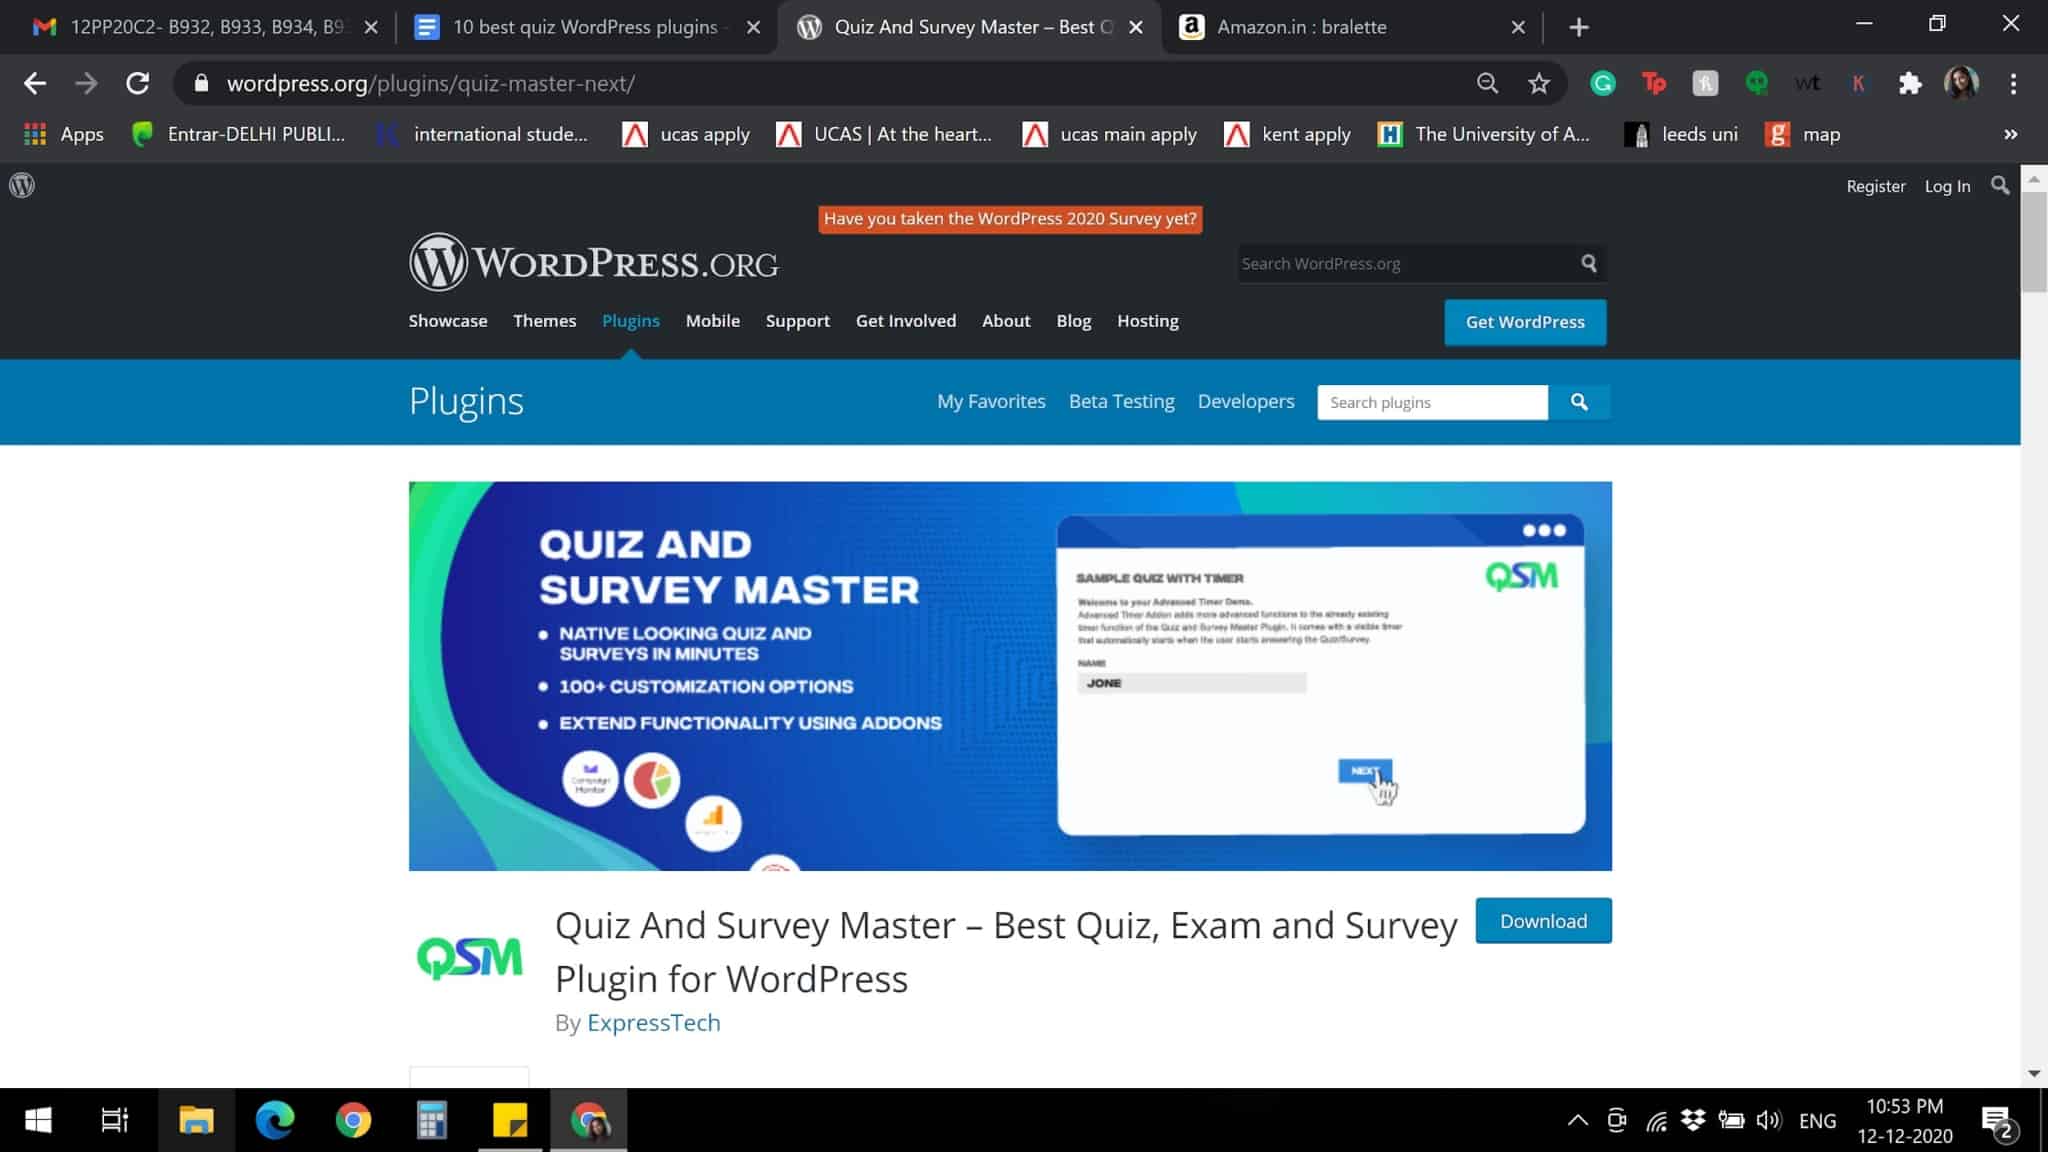This screenshot has width=2048, height=1152.
Task: Click the browser profile avatar
Action: coord(1962,83)
